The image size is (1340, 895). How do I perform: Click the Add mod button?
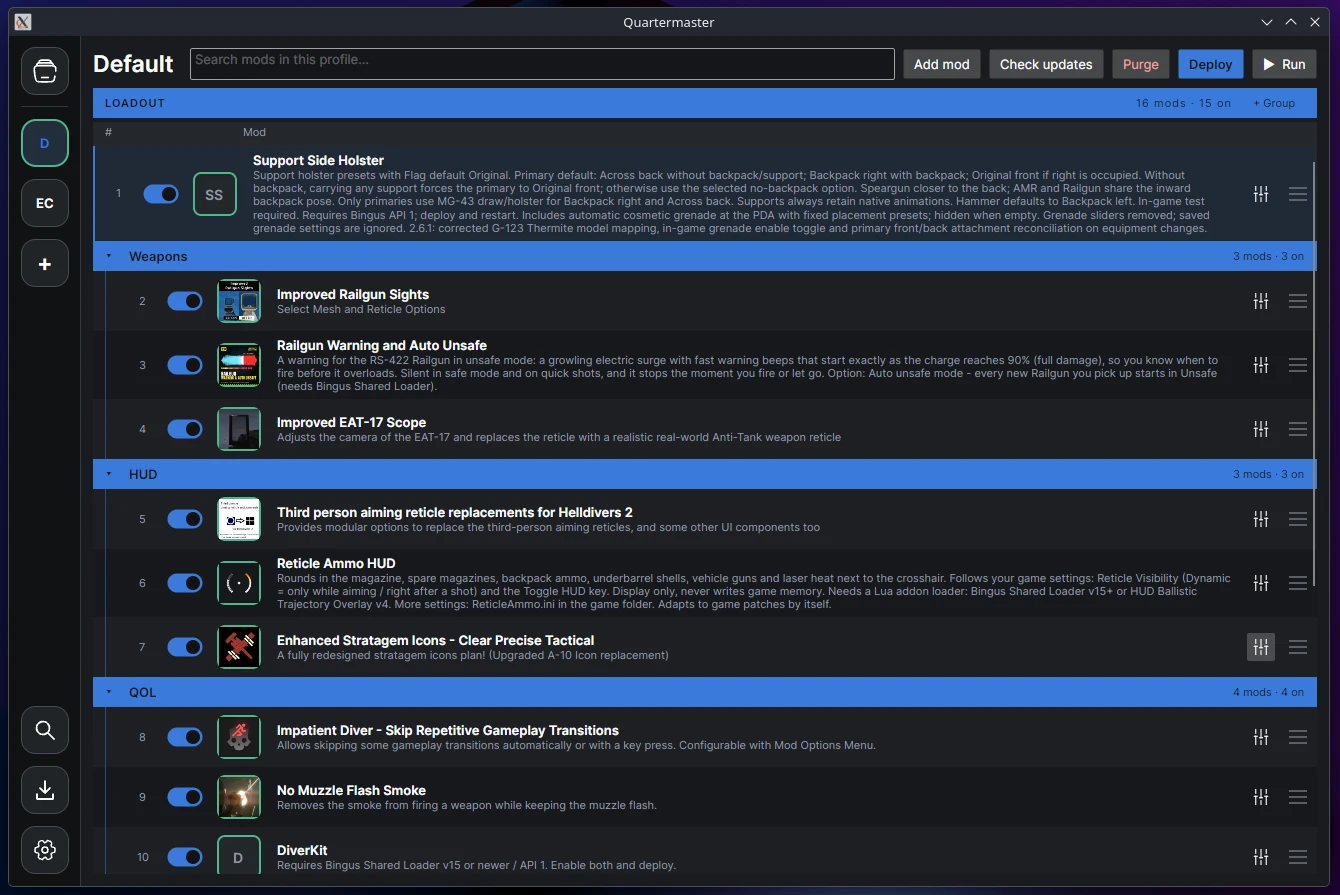[x=942, y=64]
